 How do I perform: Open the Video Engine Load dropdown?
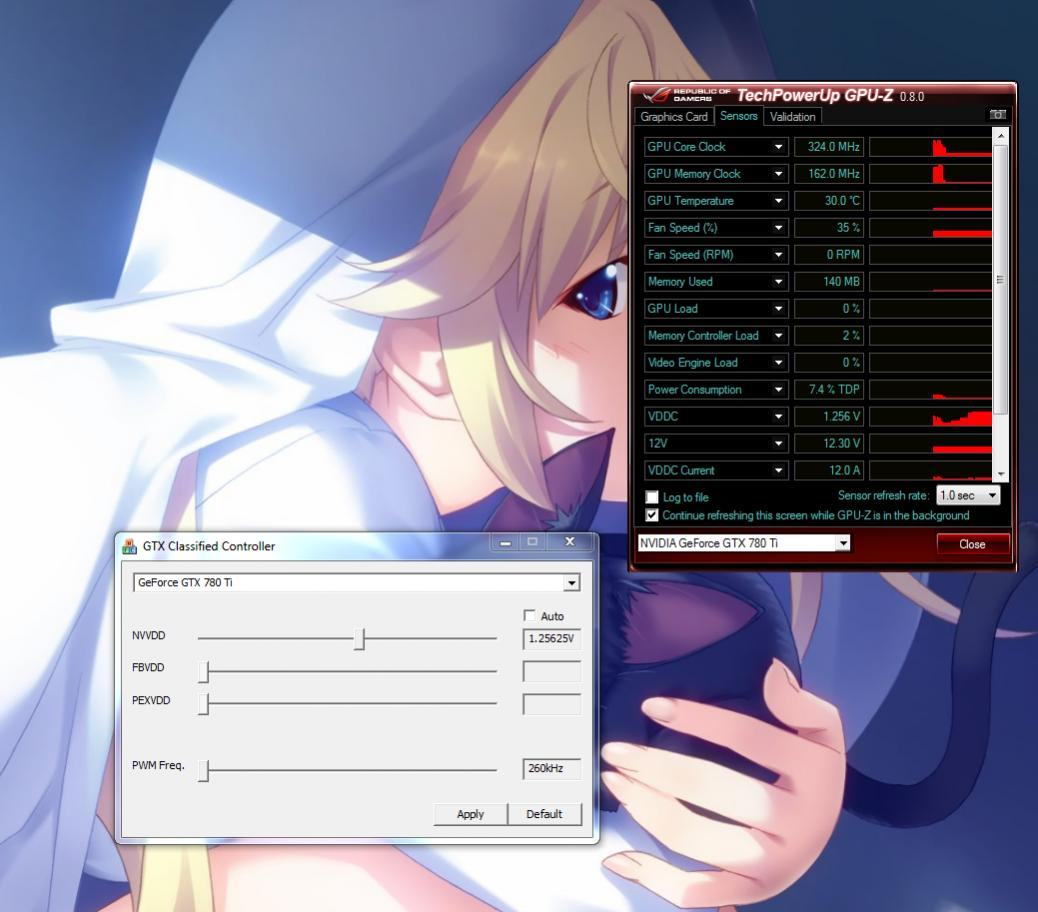click(x=778, y=363)
